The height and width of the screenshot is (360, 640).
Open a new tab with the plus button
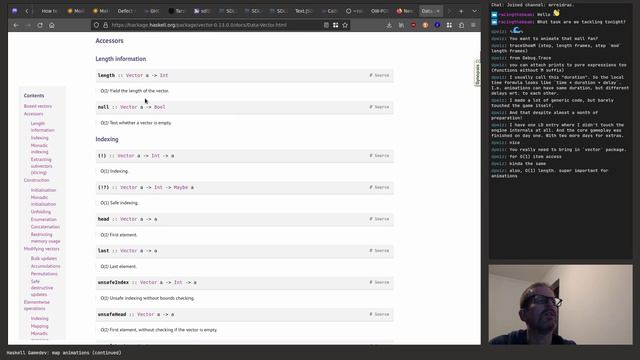pyautogui.click(x=461, y=11)
